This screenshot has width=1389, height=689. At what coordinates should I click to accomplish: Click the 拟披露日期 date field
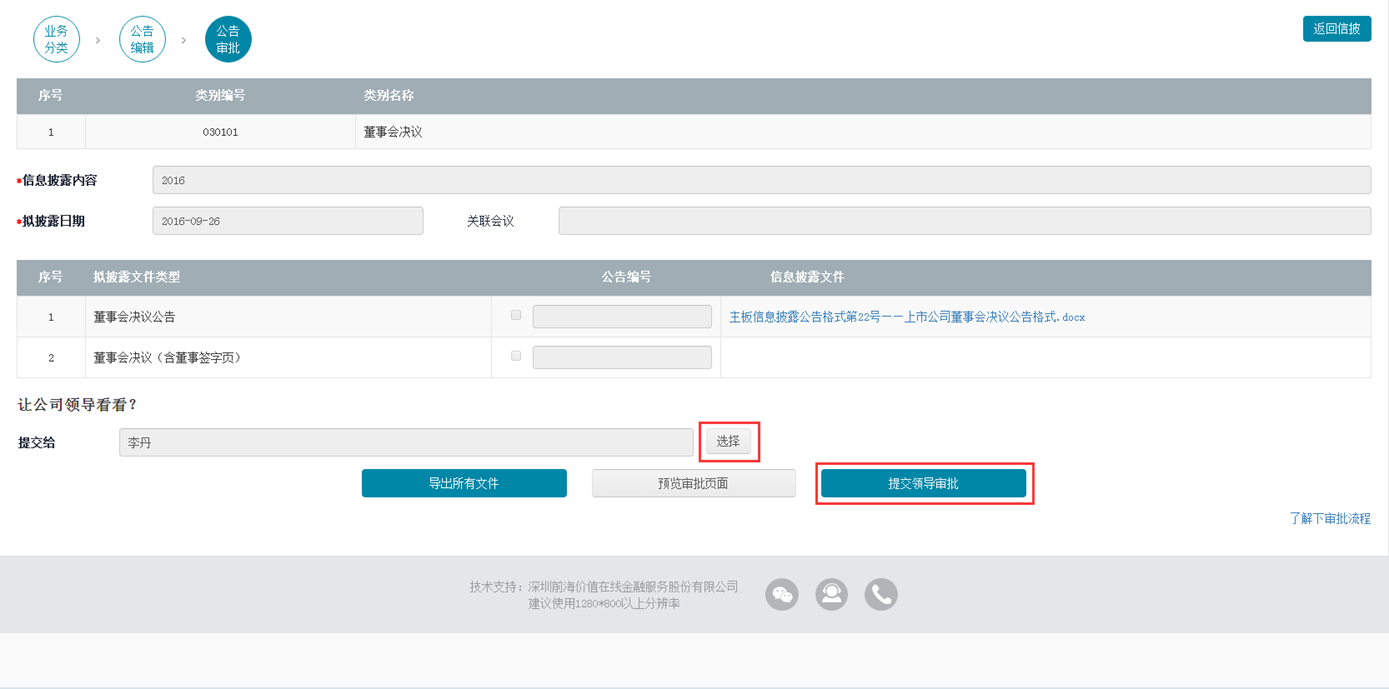pos(288,221)
